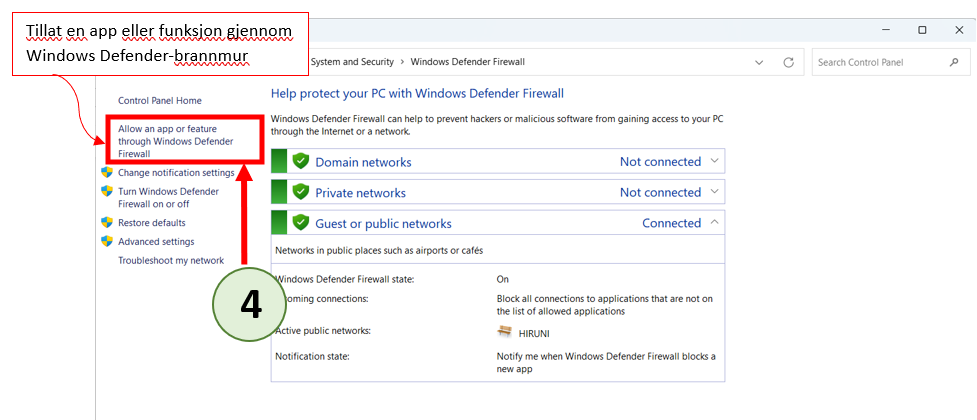Image resolution: width=977 pixels, height=420 pixels.
Task: Go to Control Panel Home
Action: pyautogui.click(x=160, y=100)
